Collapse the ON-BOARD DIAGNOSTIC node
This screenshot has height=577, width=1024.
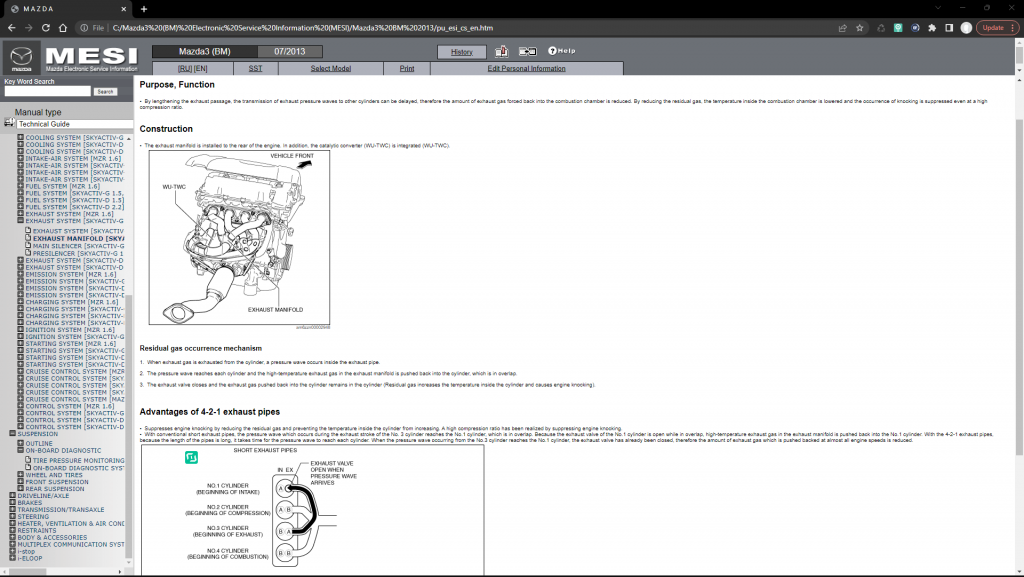[x=21, y=450]
